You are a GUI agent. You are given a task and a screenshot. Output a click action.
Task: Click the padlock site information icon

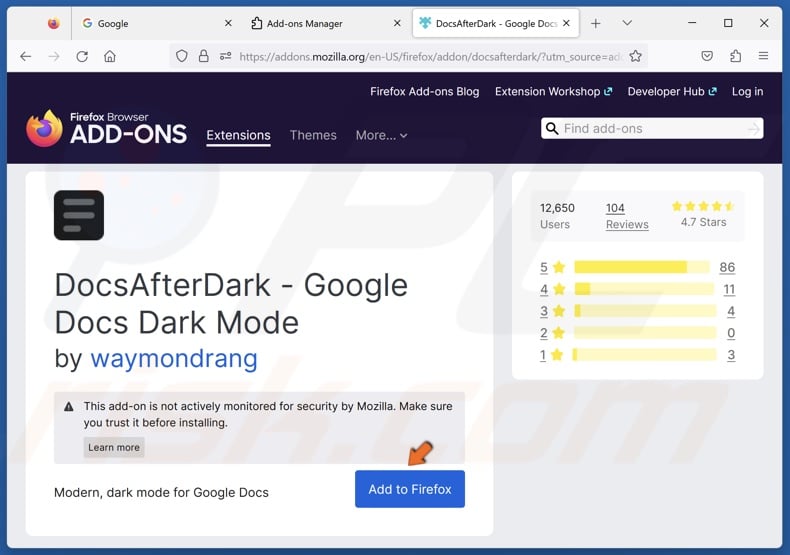204,56
